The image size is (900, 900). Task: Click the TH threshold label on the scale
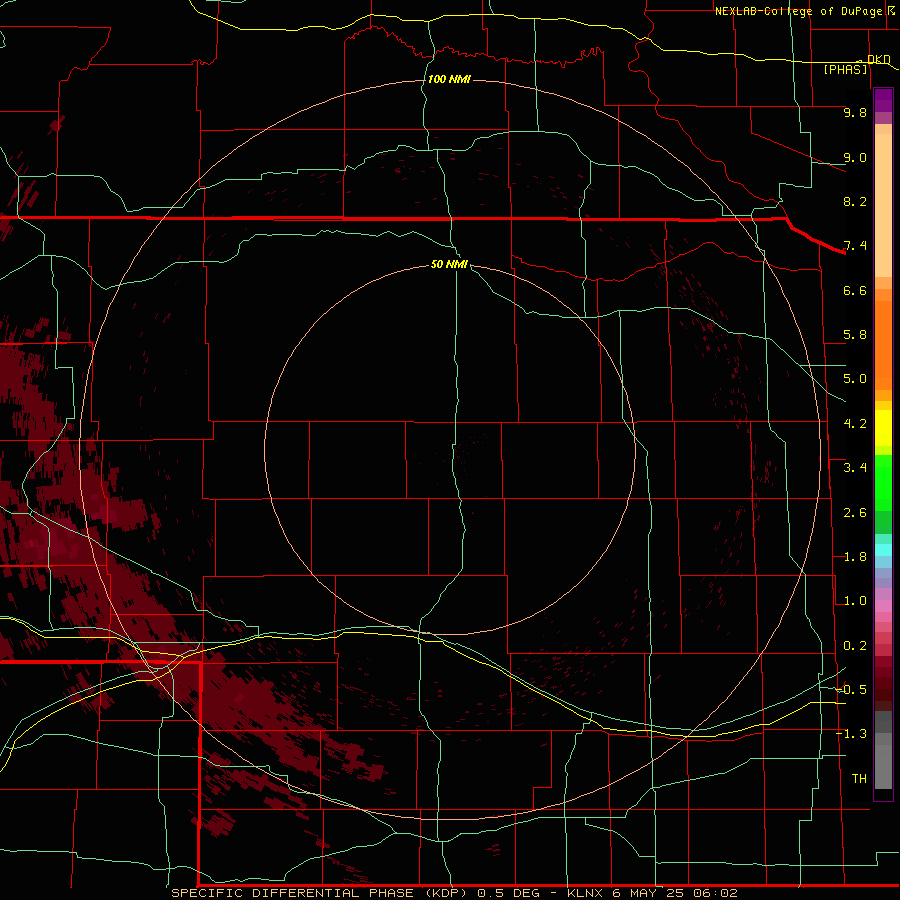coord(859,779)
